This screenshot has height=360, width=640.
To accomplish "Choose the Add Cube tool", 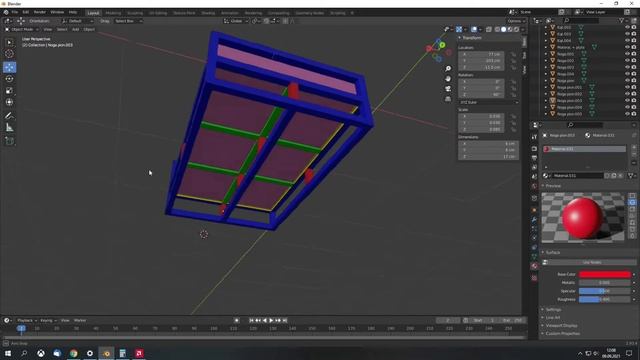I will point(9,141).
